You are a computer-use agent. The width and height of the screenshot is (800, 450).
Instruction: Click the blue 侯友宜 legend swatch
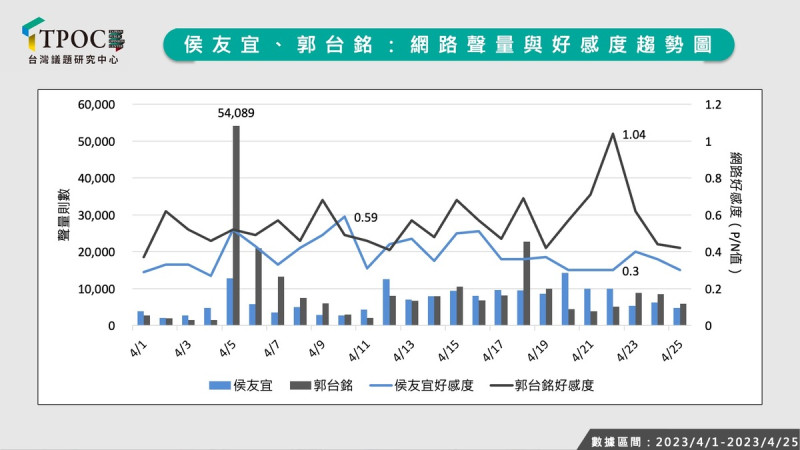(x=219, y=385)
